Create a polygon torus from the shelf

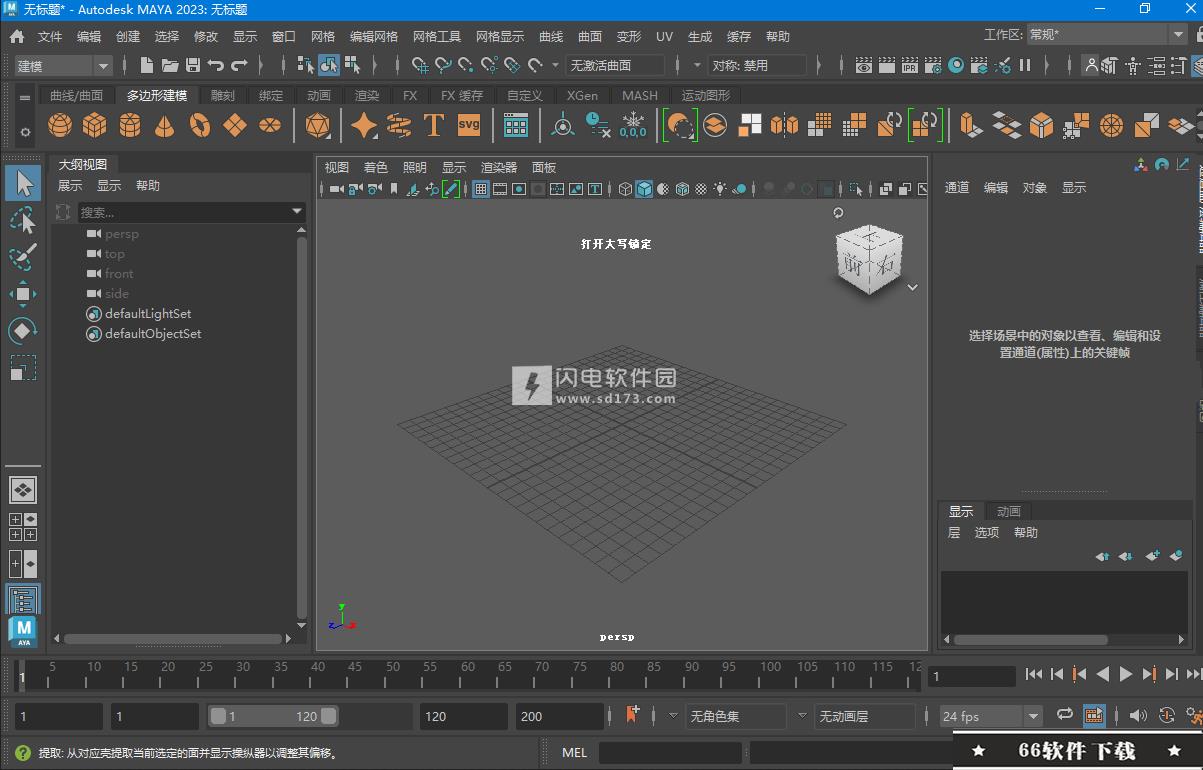point(200,125)
